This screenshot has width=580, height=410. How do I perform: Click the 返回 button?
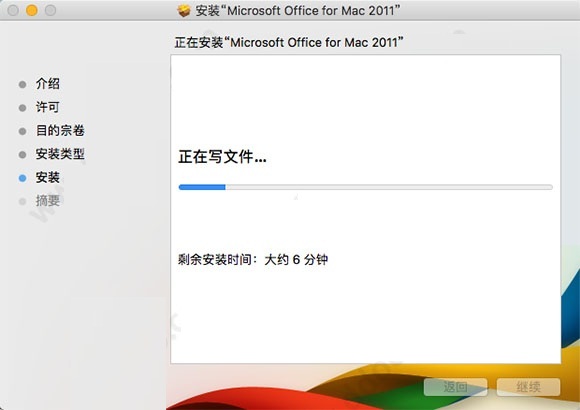pos(455,387)
